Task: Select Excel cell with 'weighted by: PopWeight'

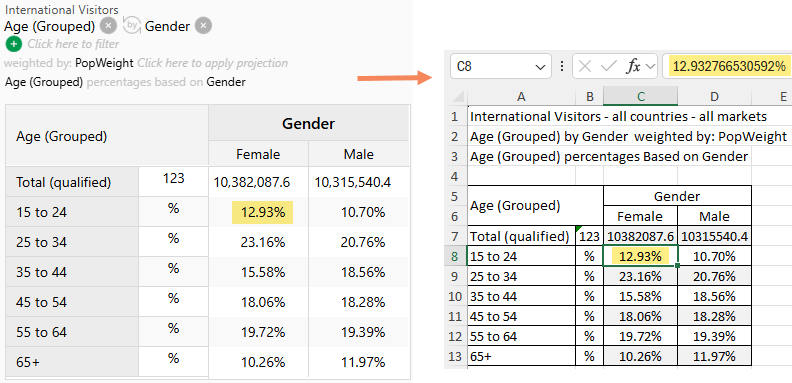Action: [628, 136]
